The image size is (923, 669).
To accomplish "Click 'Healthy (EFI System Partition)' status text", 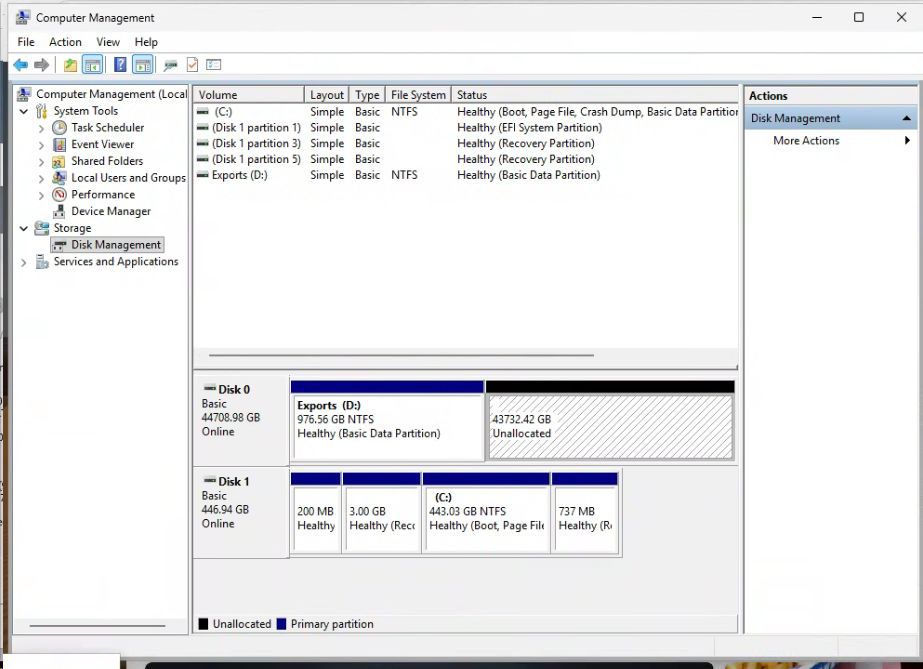I will [x=529, y=128].
